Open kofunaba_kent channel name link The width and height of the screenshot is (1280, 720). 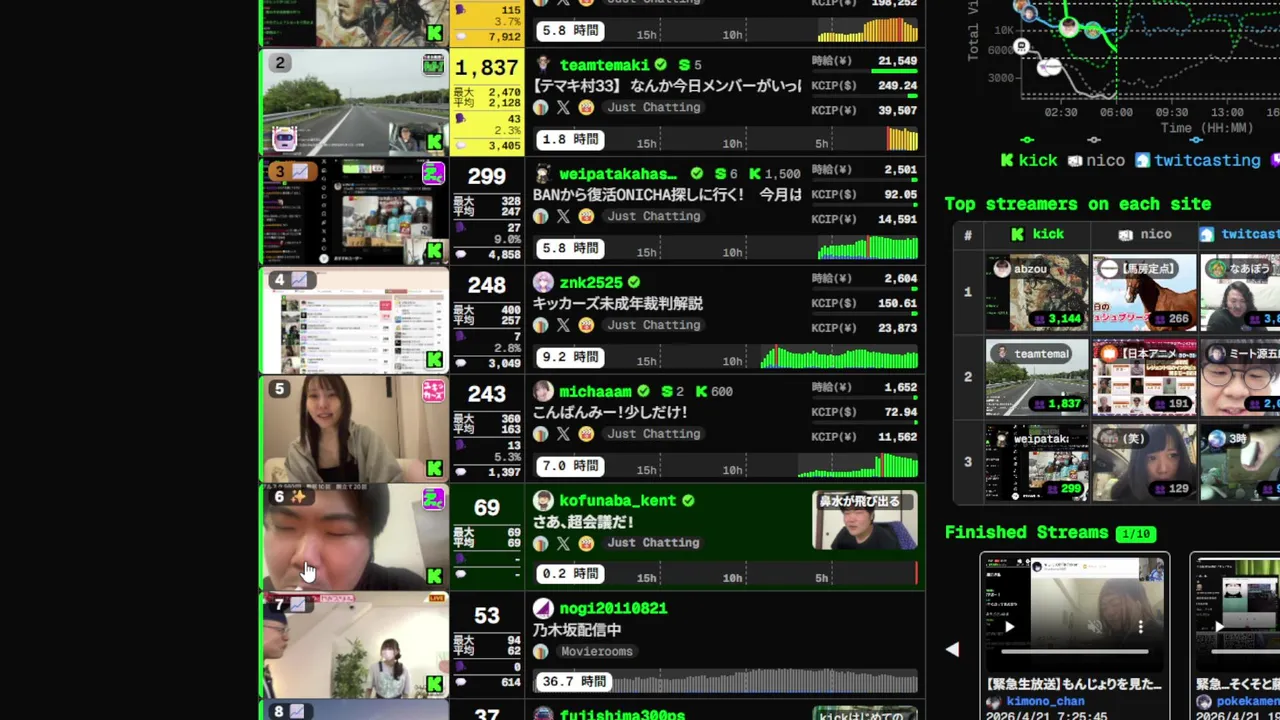coord(618,500)
